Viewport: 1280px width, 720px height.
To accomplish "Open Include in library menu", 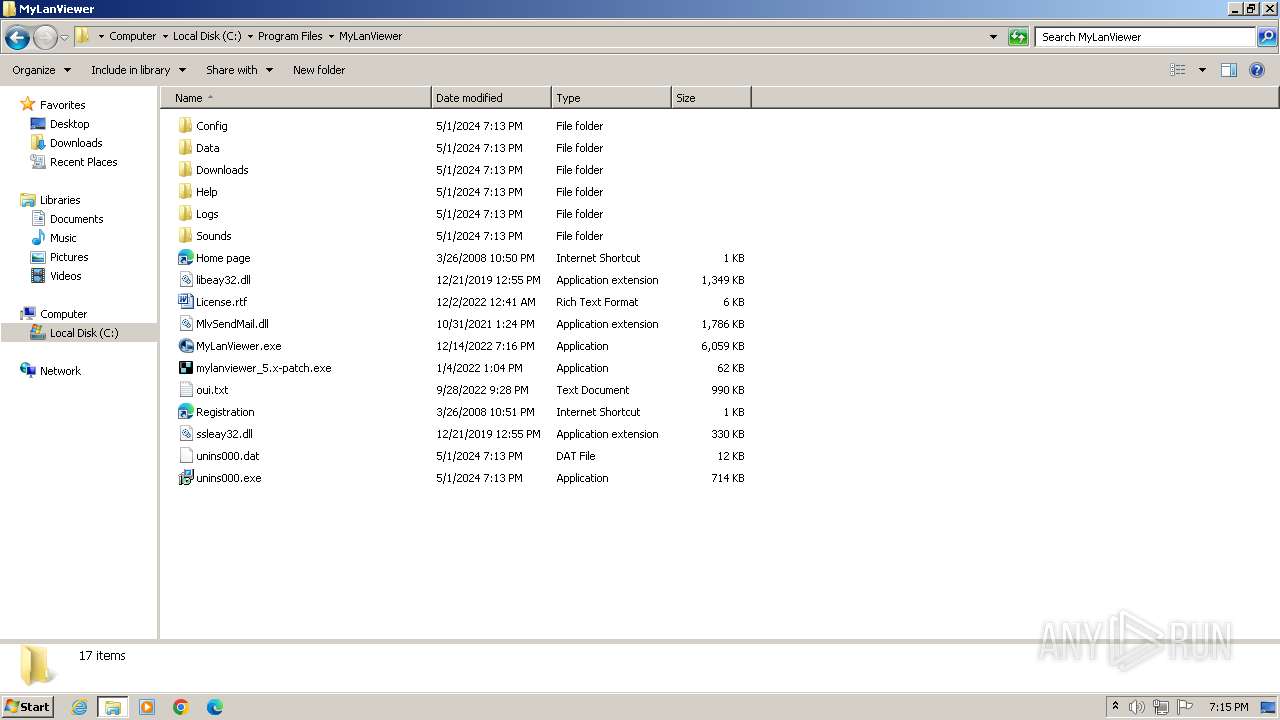I will pyautogui.click(x=138, y=70).
